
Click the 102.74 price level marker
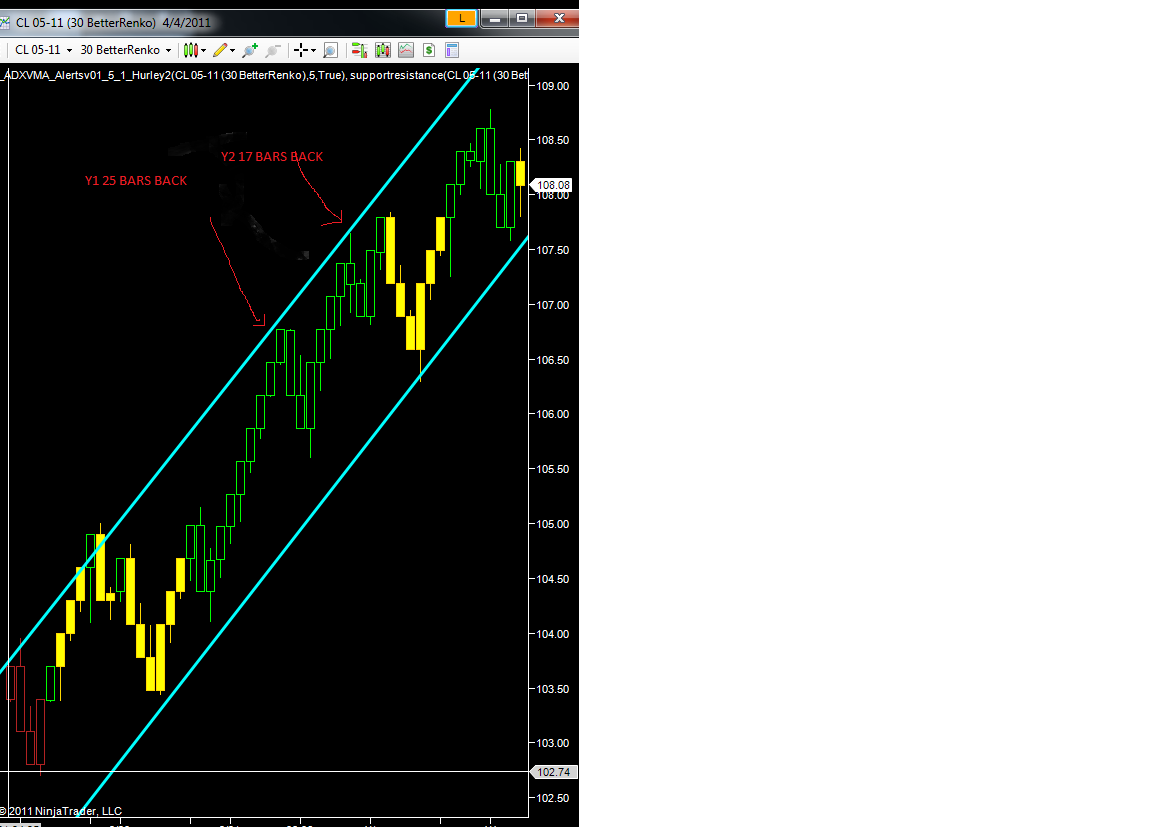[553, 772]
